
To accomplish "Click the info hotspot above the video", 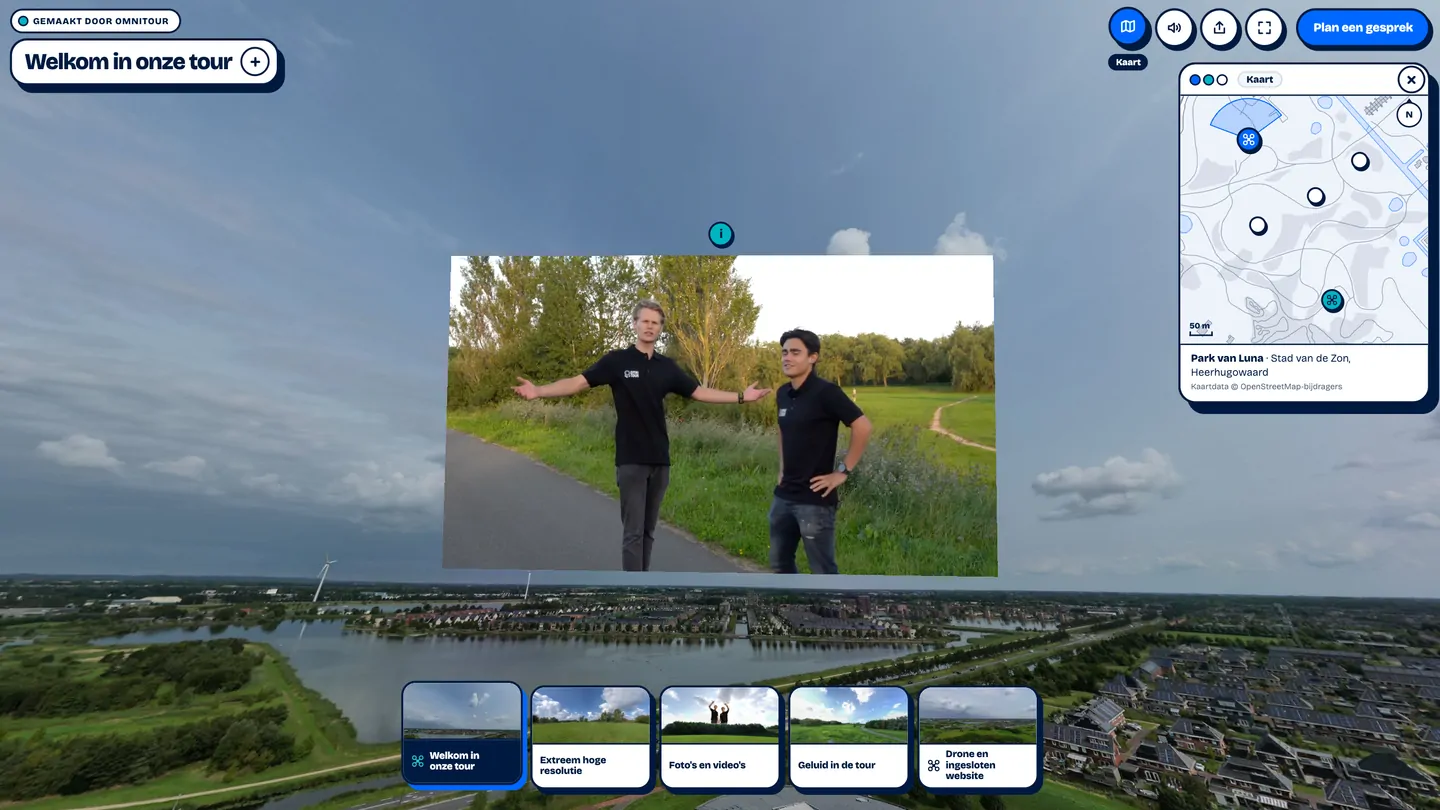I will [720, 234].
